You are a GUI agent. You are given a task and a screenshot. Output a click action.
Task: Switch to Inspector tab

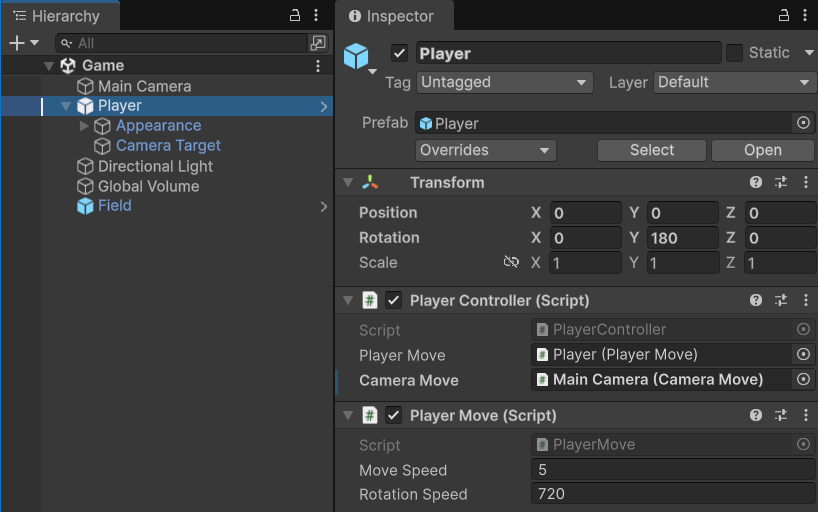(x=392, y=16)
